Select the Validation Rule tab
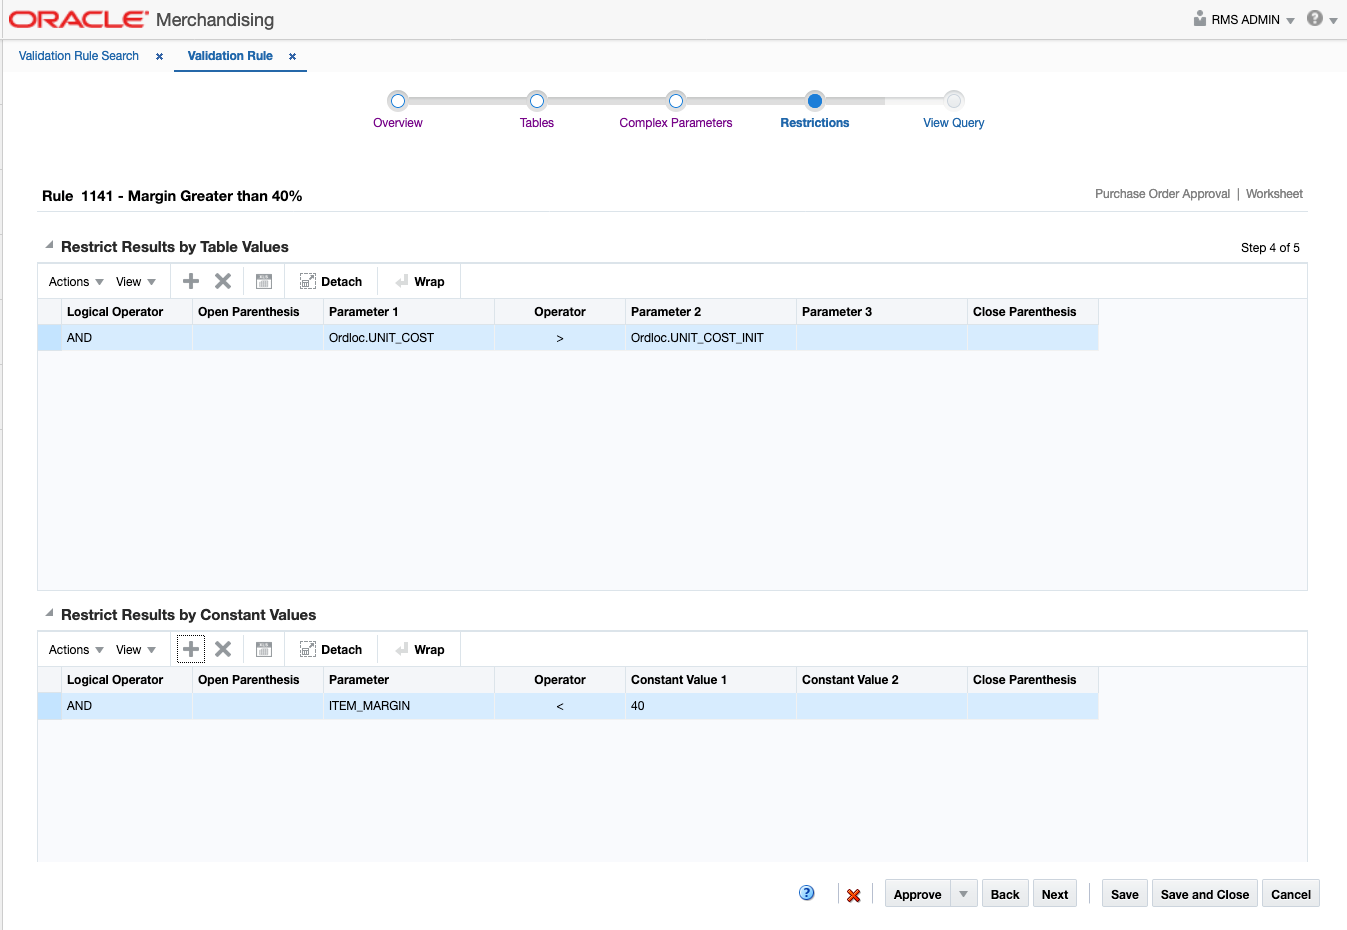The height and width of the screenshot is (930, 1347). coord(232,56)
